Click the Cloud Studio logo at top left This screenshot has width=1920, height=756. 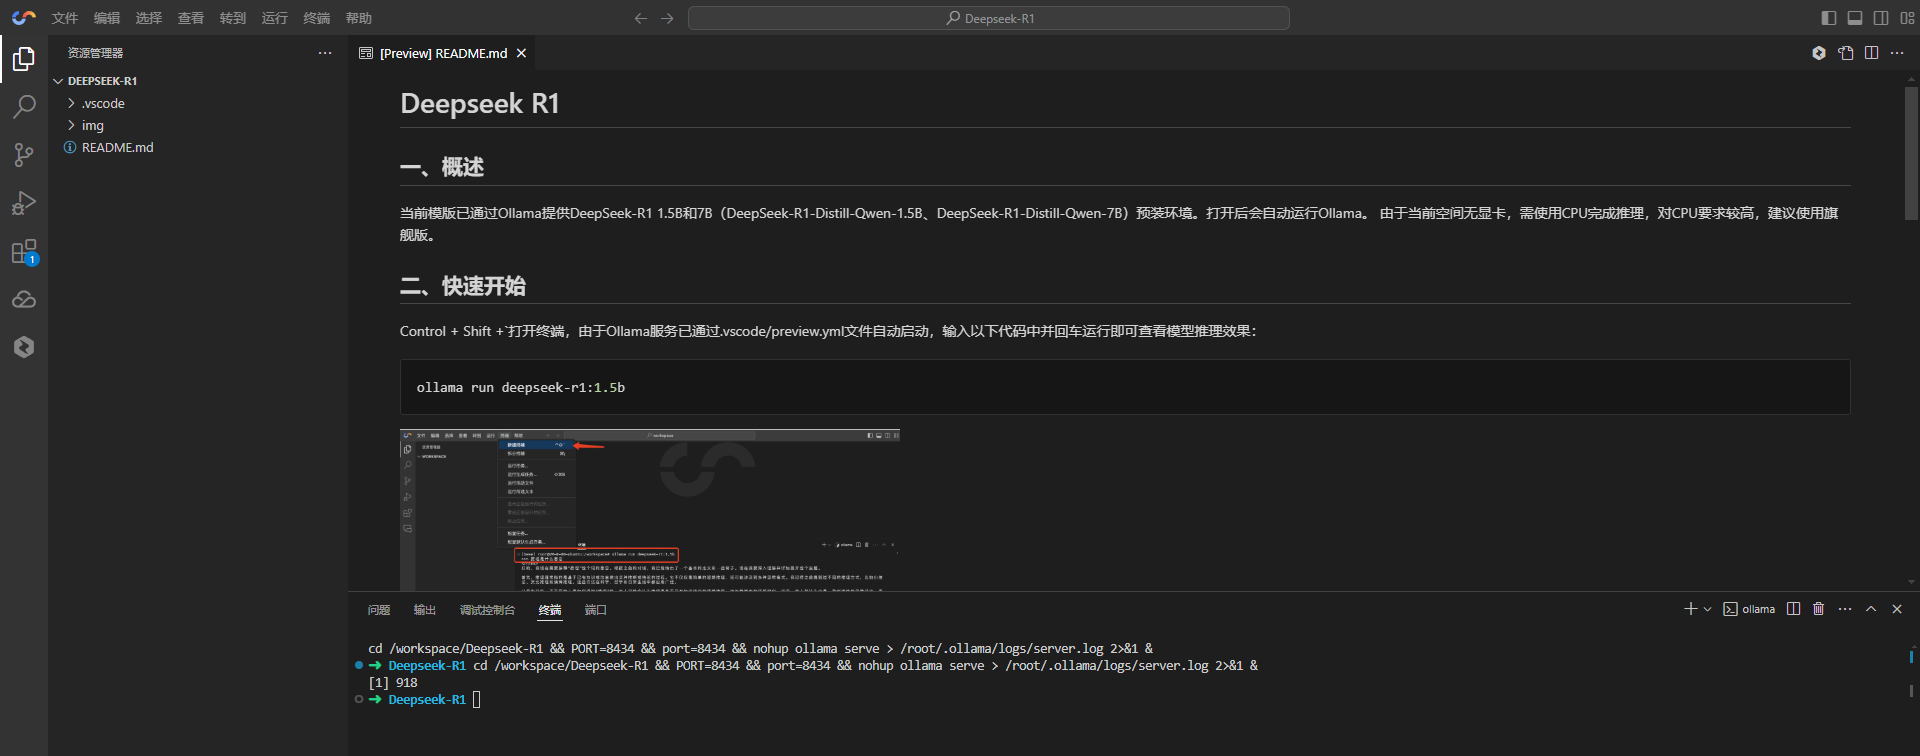coord(24,18)
